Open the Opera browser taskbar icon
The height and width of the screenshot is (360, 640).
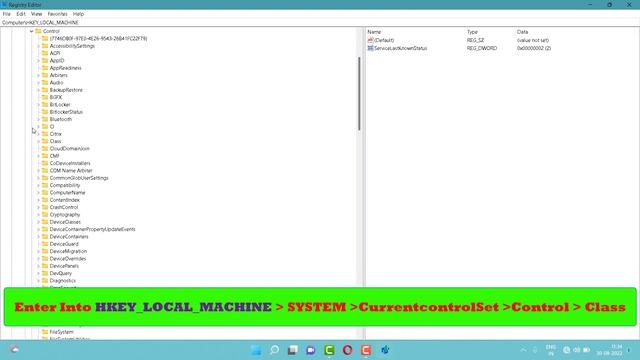(347, 350)
